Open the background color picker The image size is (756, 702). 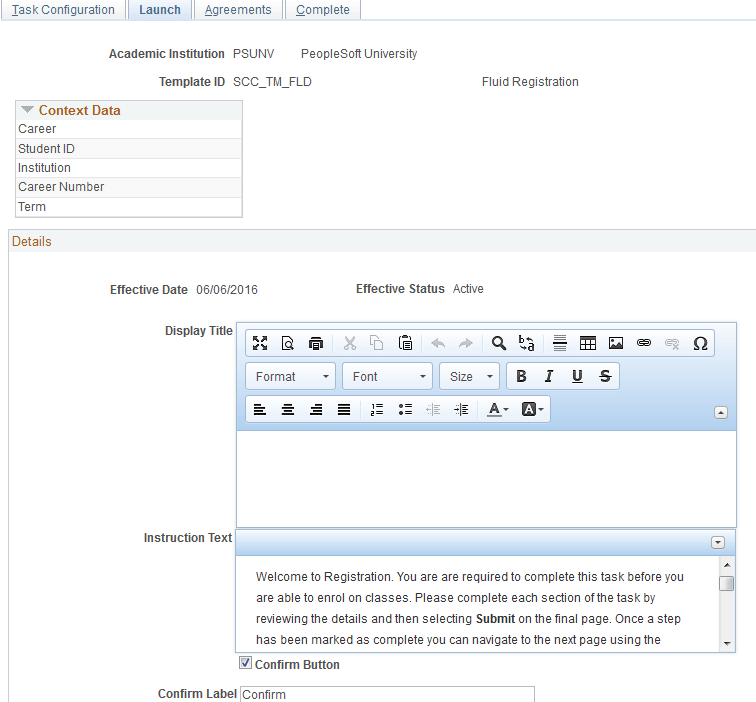coord(532,409)
